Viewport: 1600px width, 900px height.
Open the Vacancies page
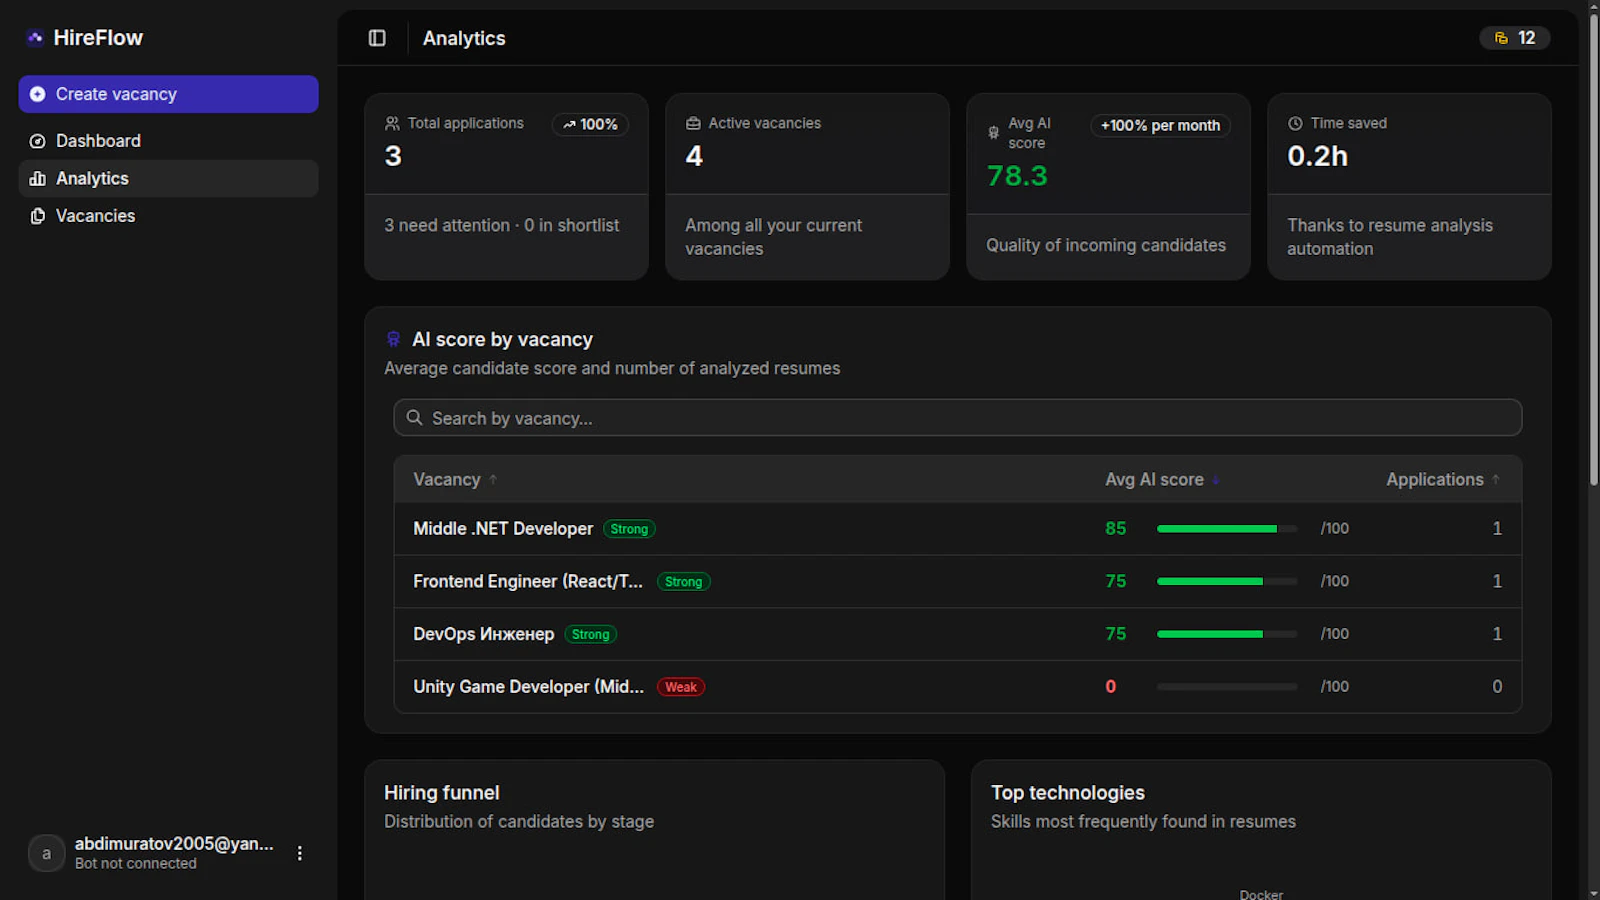[168, 216]
